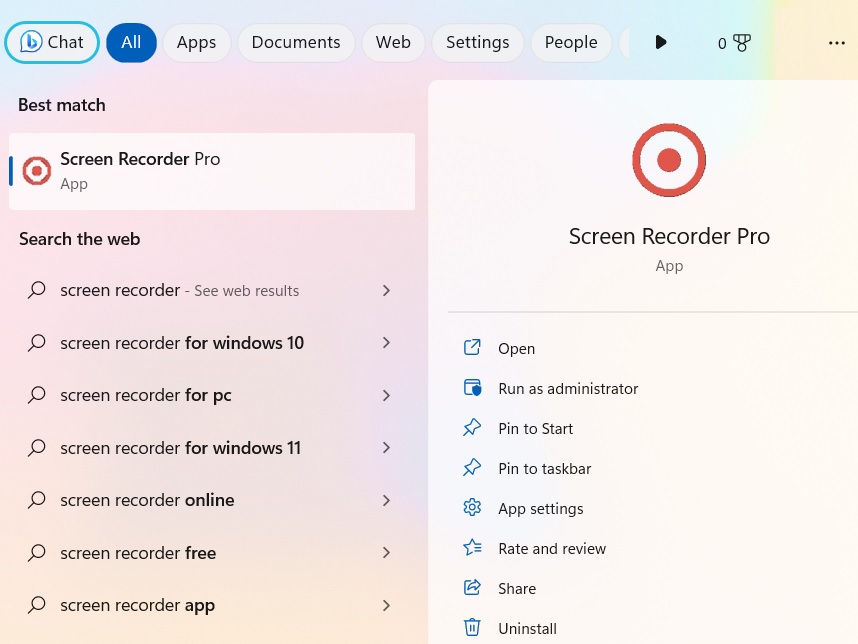The height and width of the screenshot is (644, 858).
Task: Open Screen Recorder Pro with the Open action
Action: coord(516,348)
